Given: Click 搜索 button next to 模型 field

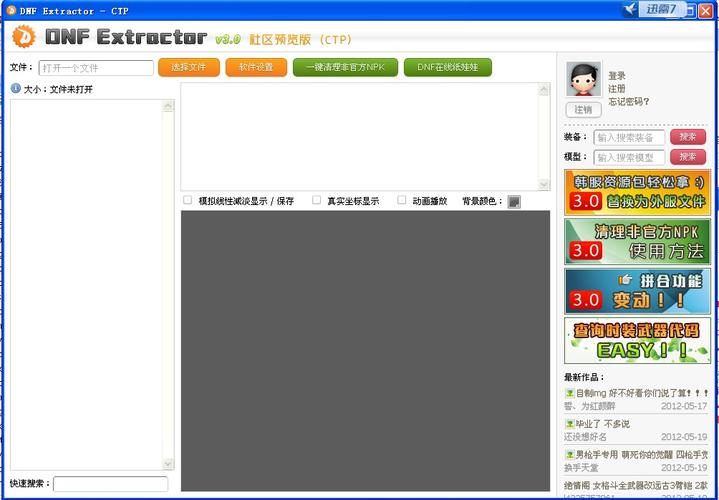Looking at the screenshot, I should 688,157.
